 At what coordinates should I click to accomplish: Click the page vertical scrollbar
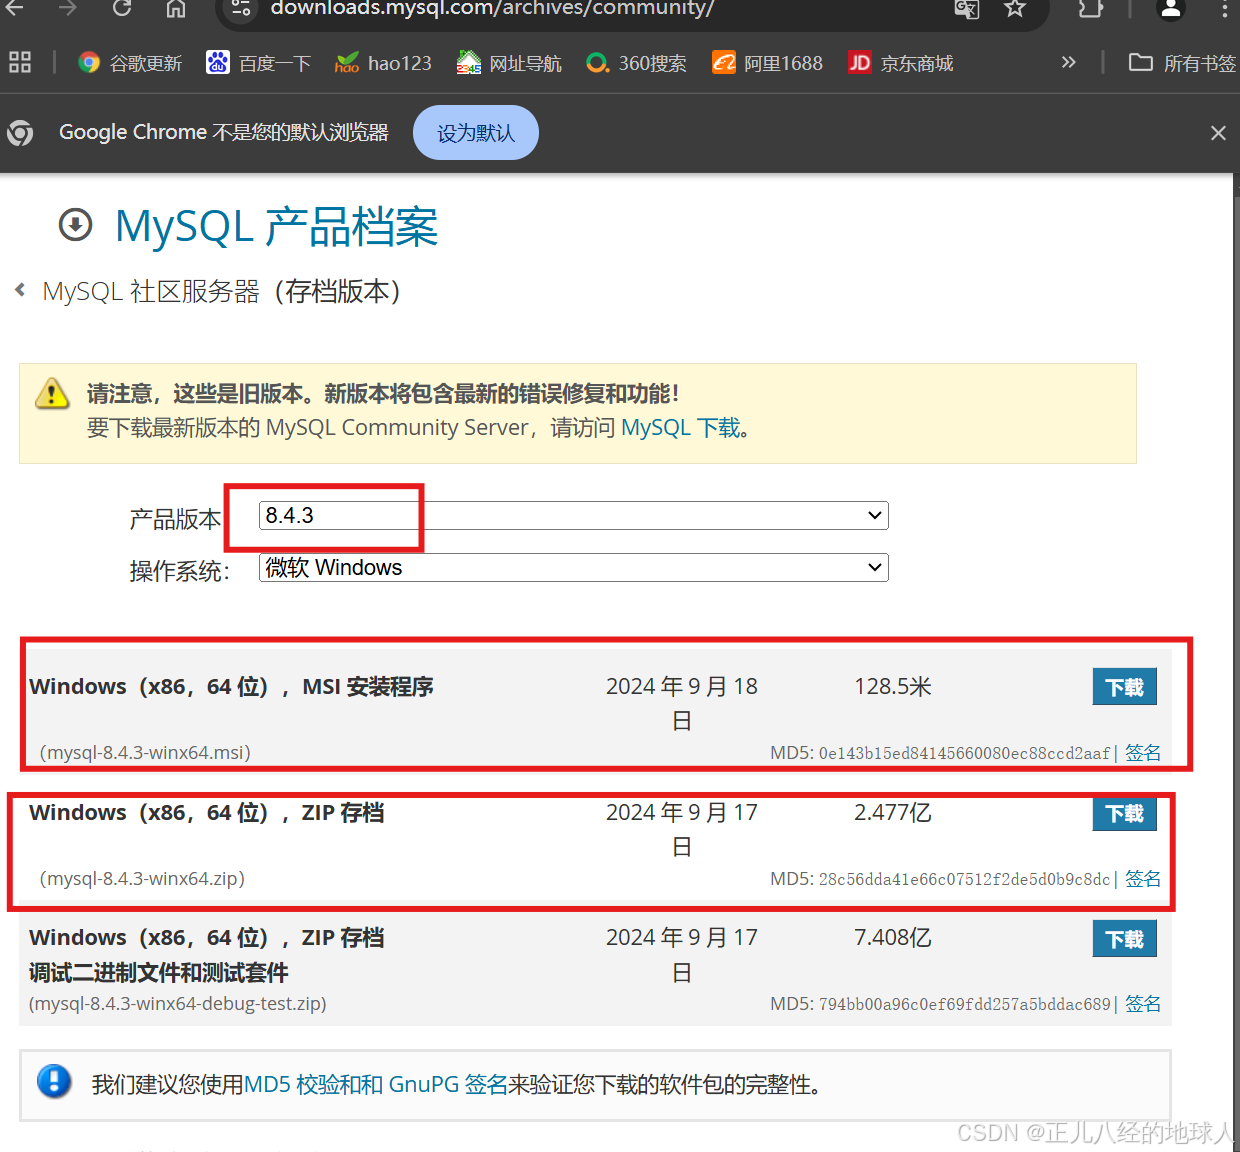pos(1236,660)
